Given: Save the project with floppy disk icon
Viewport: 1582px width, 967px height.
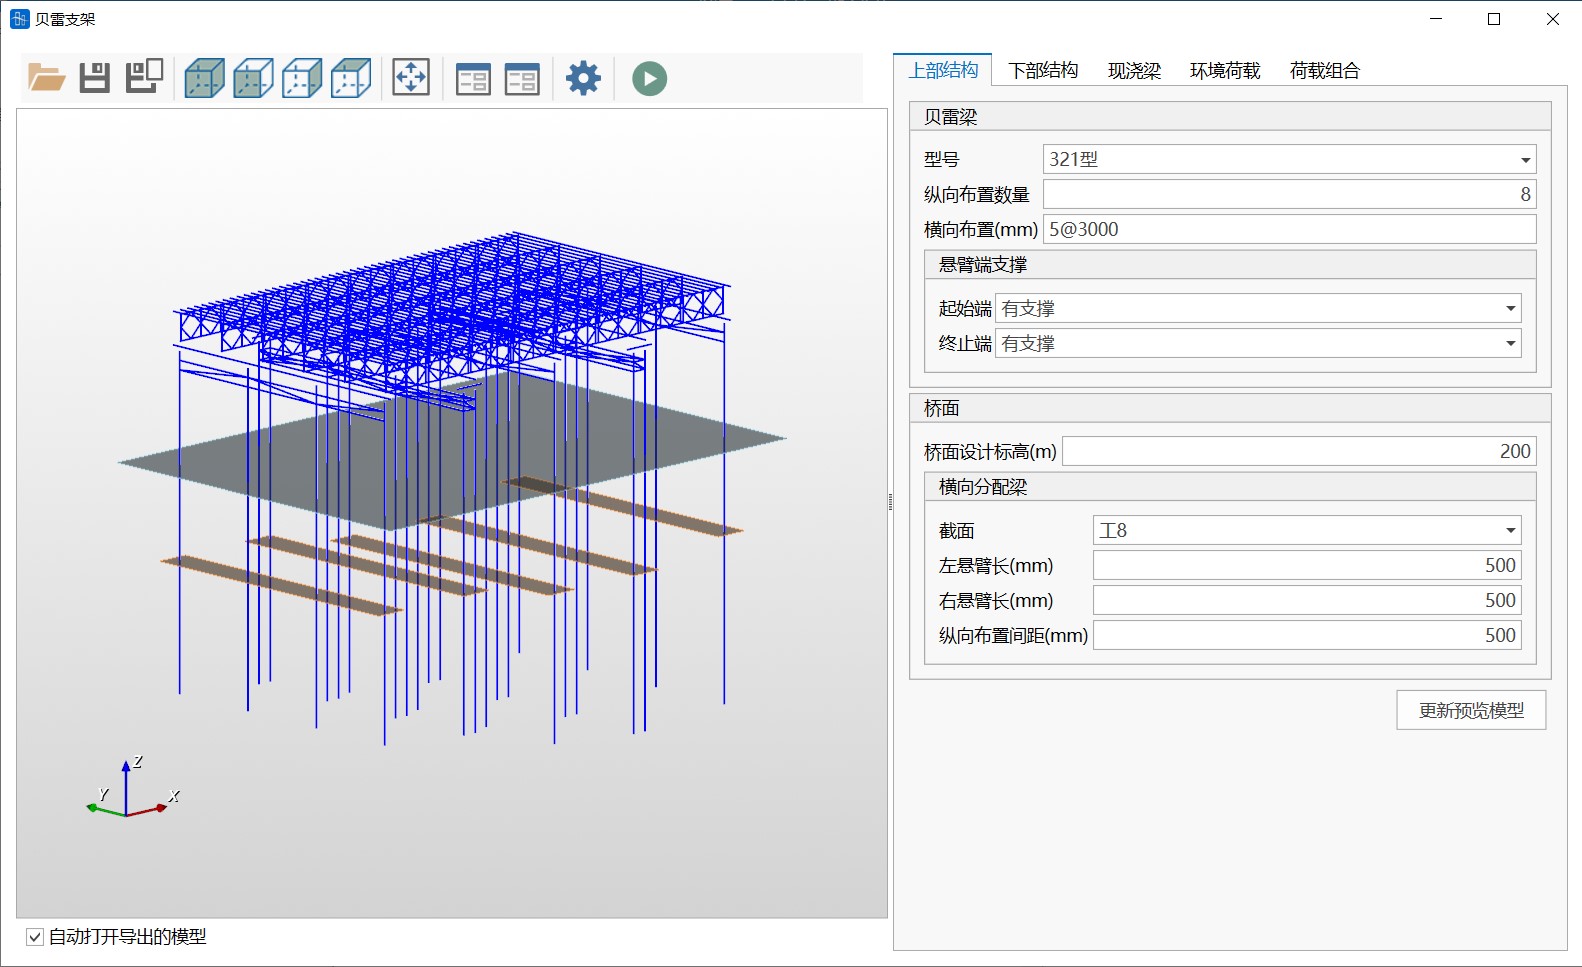Looking at the screenshot, I should click(95, 78).
